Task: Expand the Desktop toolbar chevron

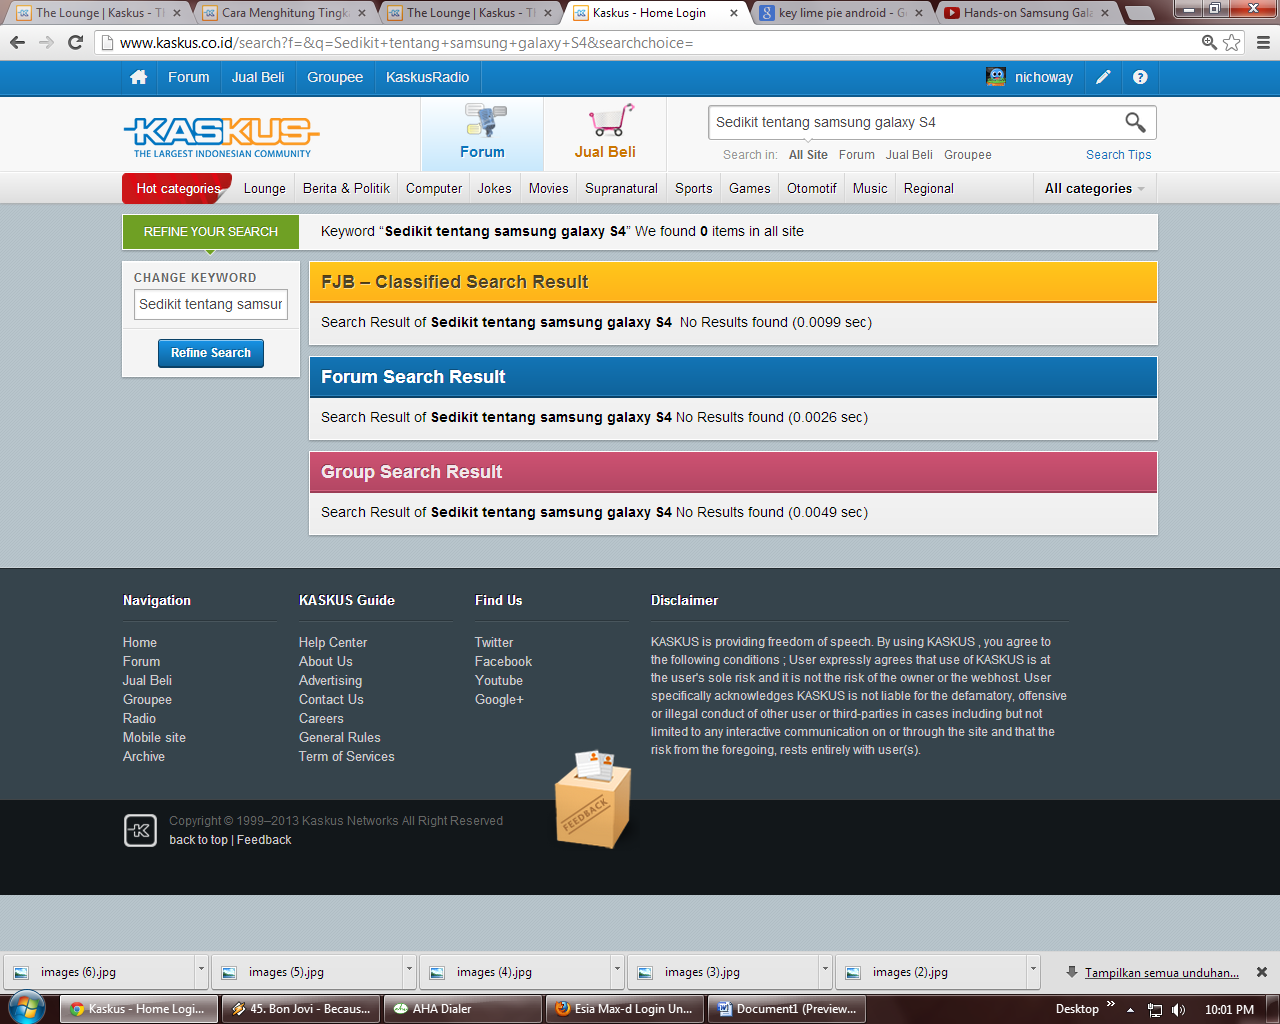Action: click(x=1110, y=1004)
